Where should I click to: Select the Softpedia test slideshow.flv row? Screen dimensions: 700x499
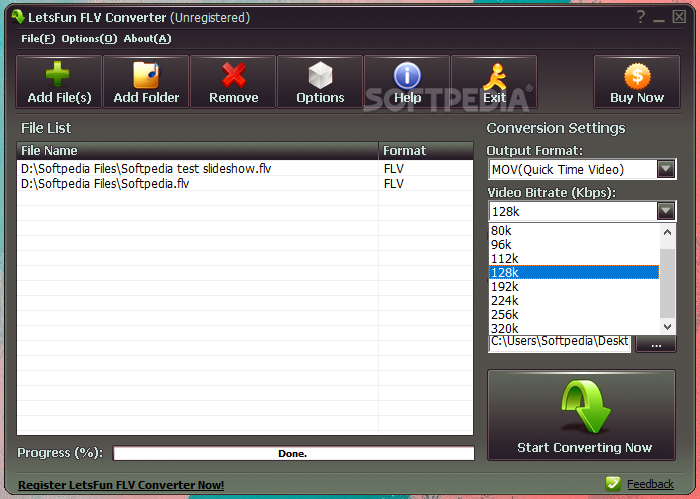245,168
